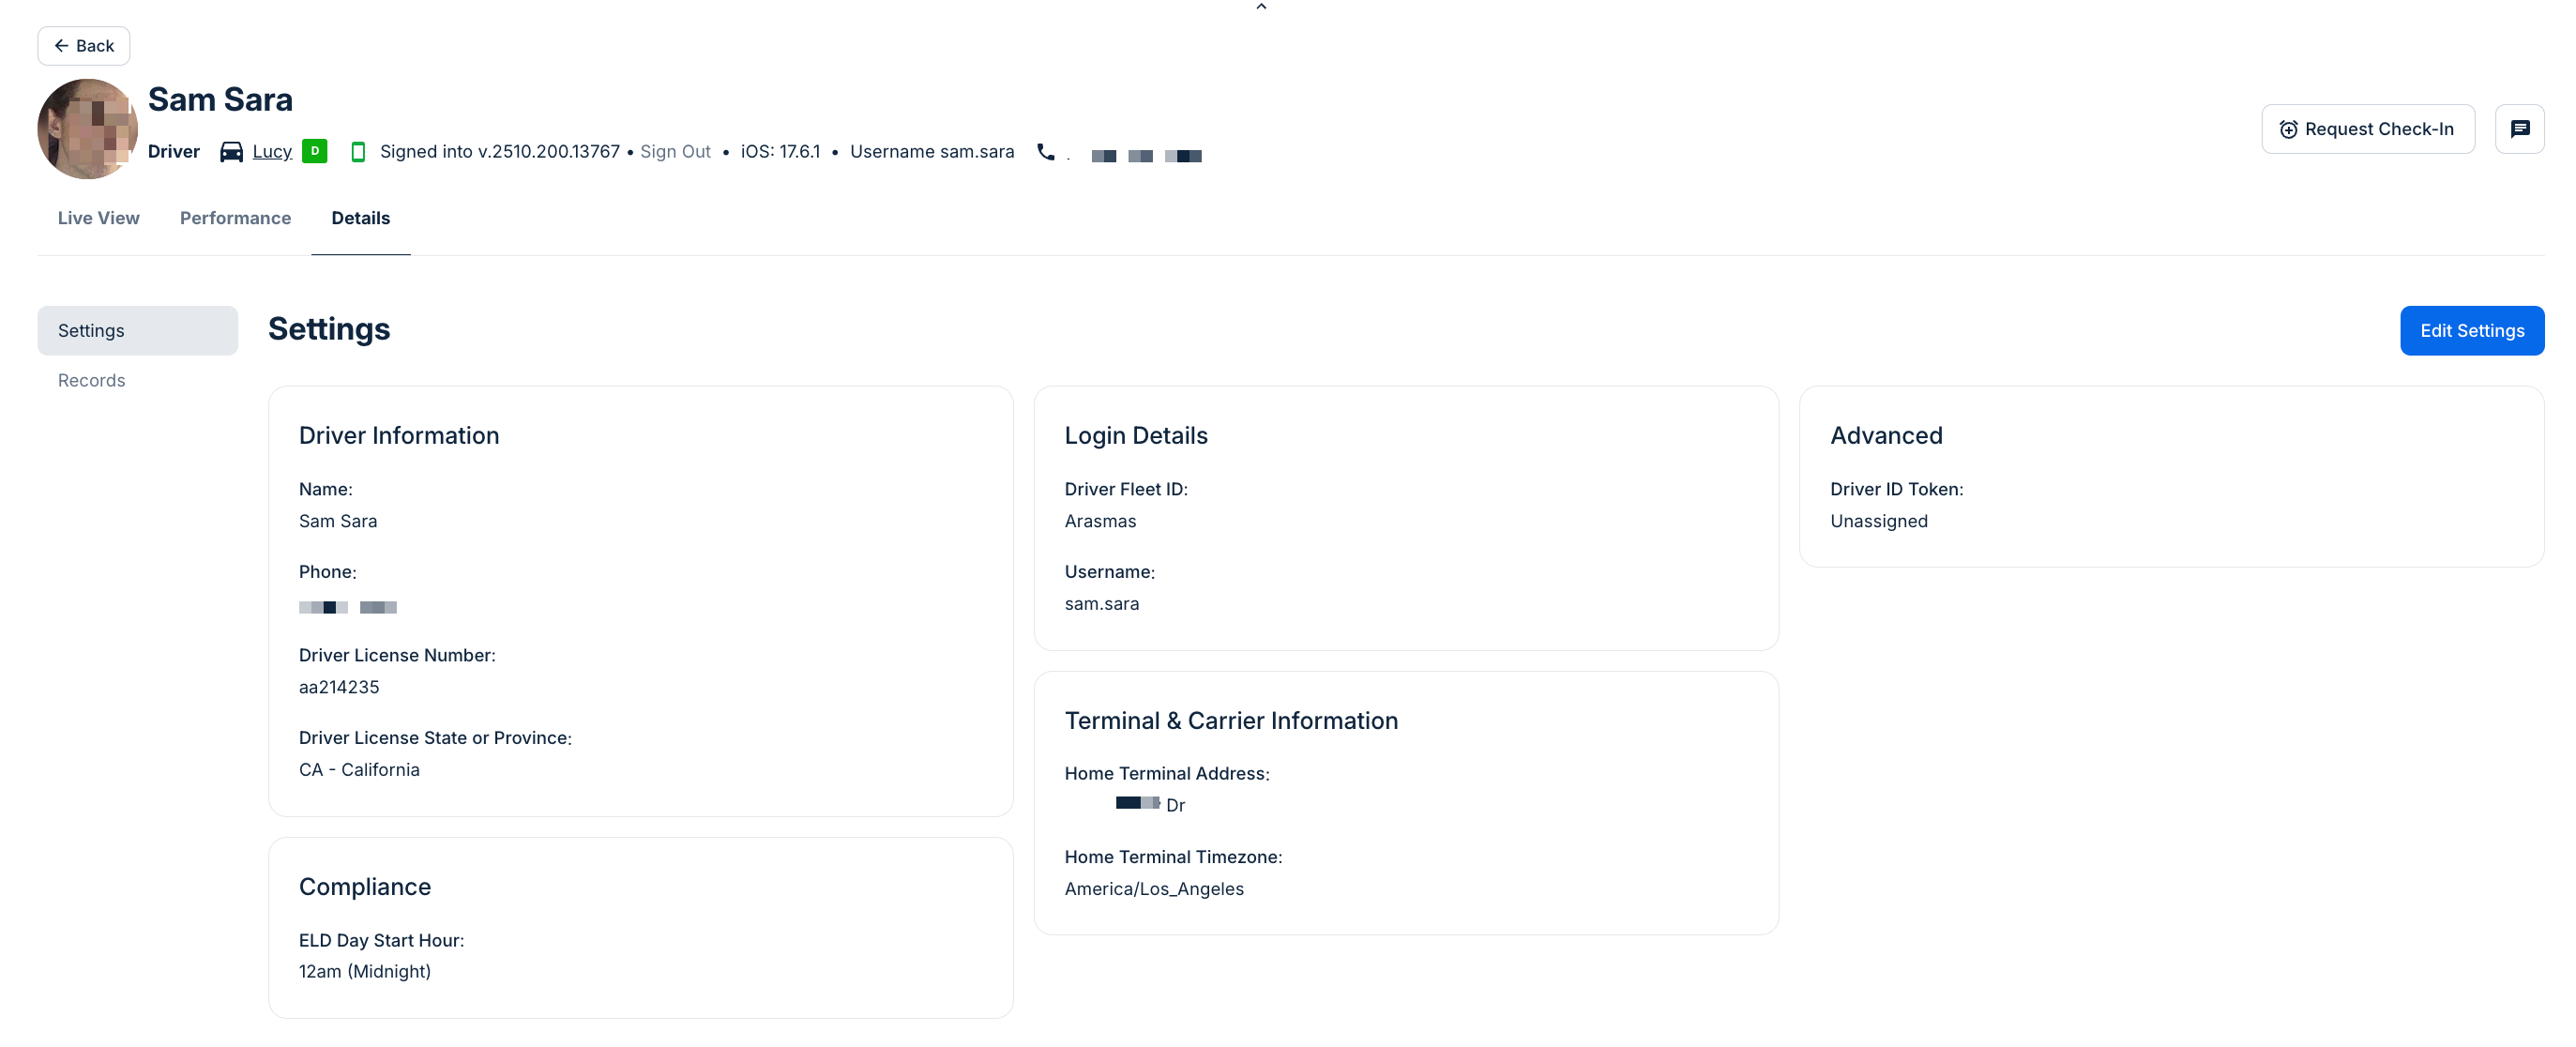Click the Back arrow button

click(x=83, y=46)
